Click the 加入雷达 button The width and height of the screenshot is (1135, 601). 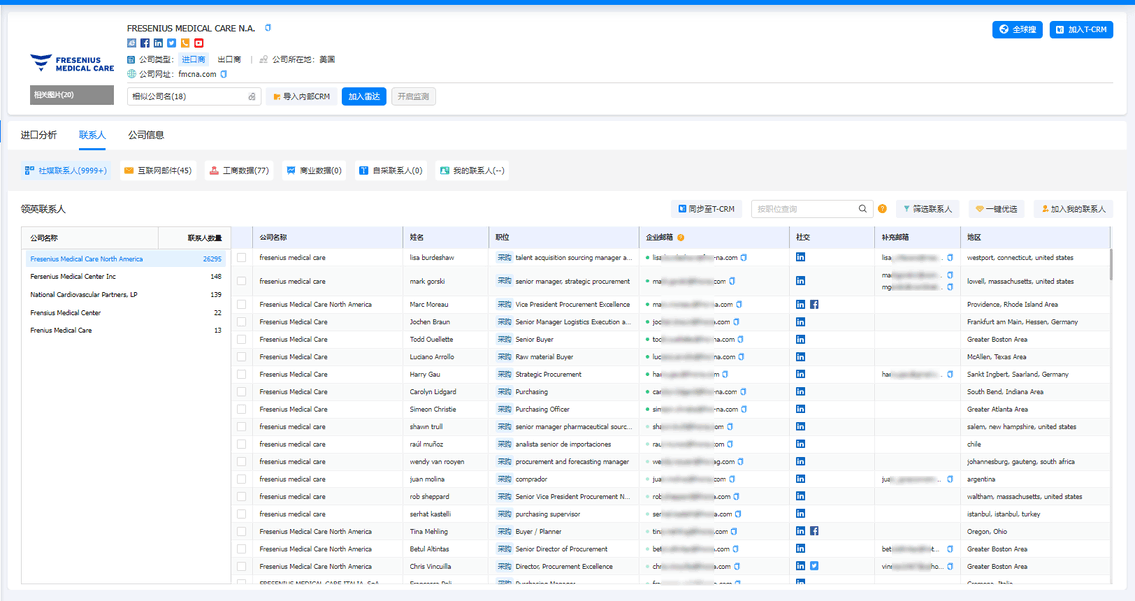[x=364, y=97]
